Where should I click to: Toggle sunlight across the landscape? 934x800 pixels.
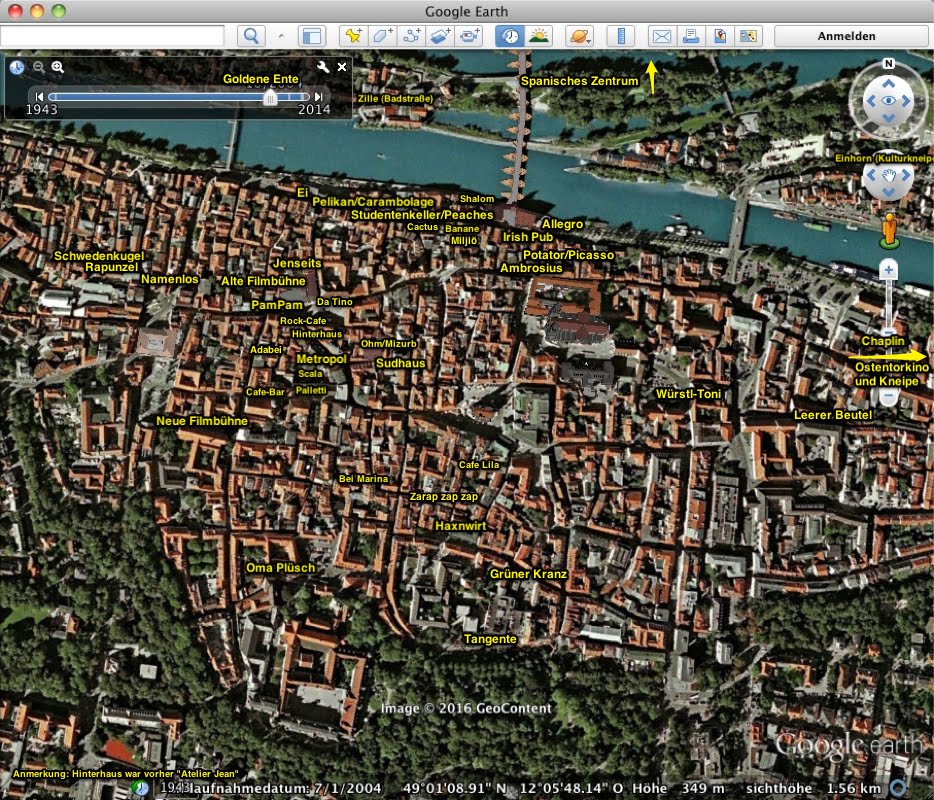tap(538, 36)
